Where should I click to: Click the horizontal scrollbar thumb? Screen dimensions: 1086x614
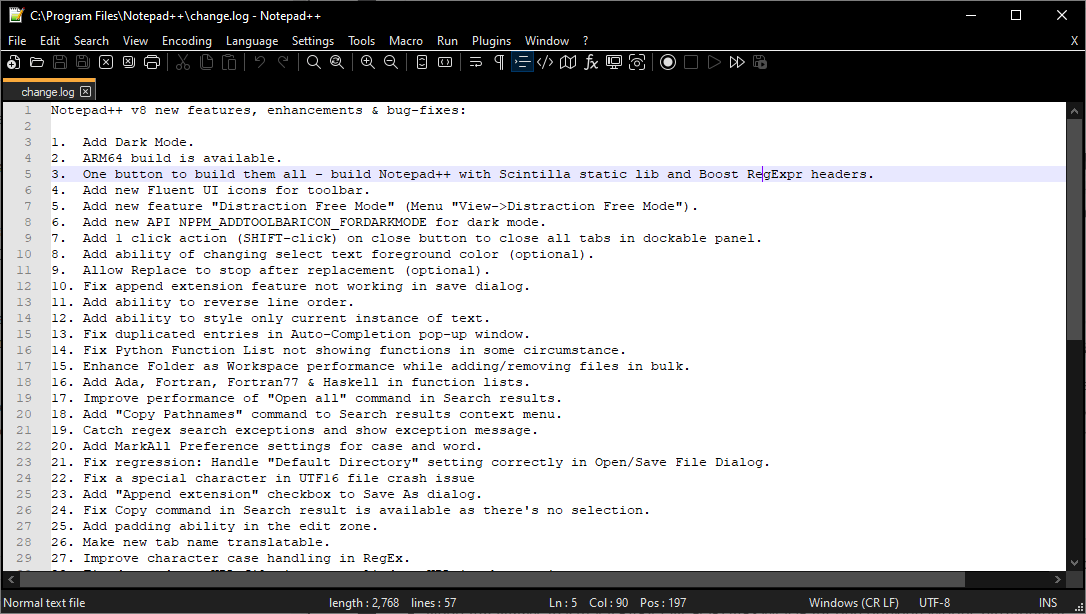pos(491,579)
